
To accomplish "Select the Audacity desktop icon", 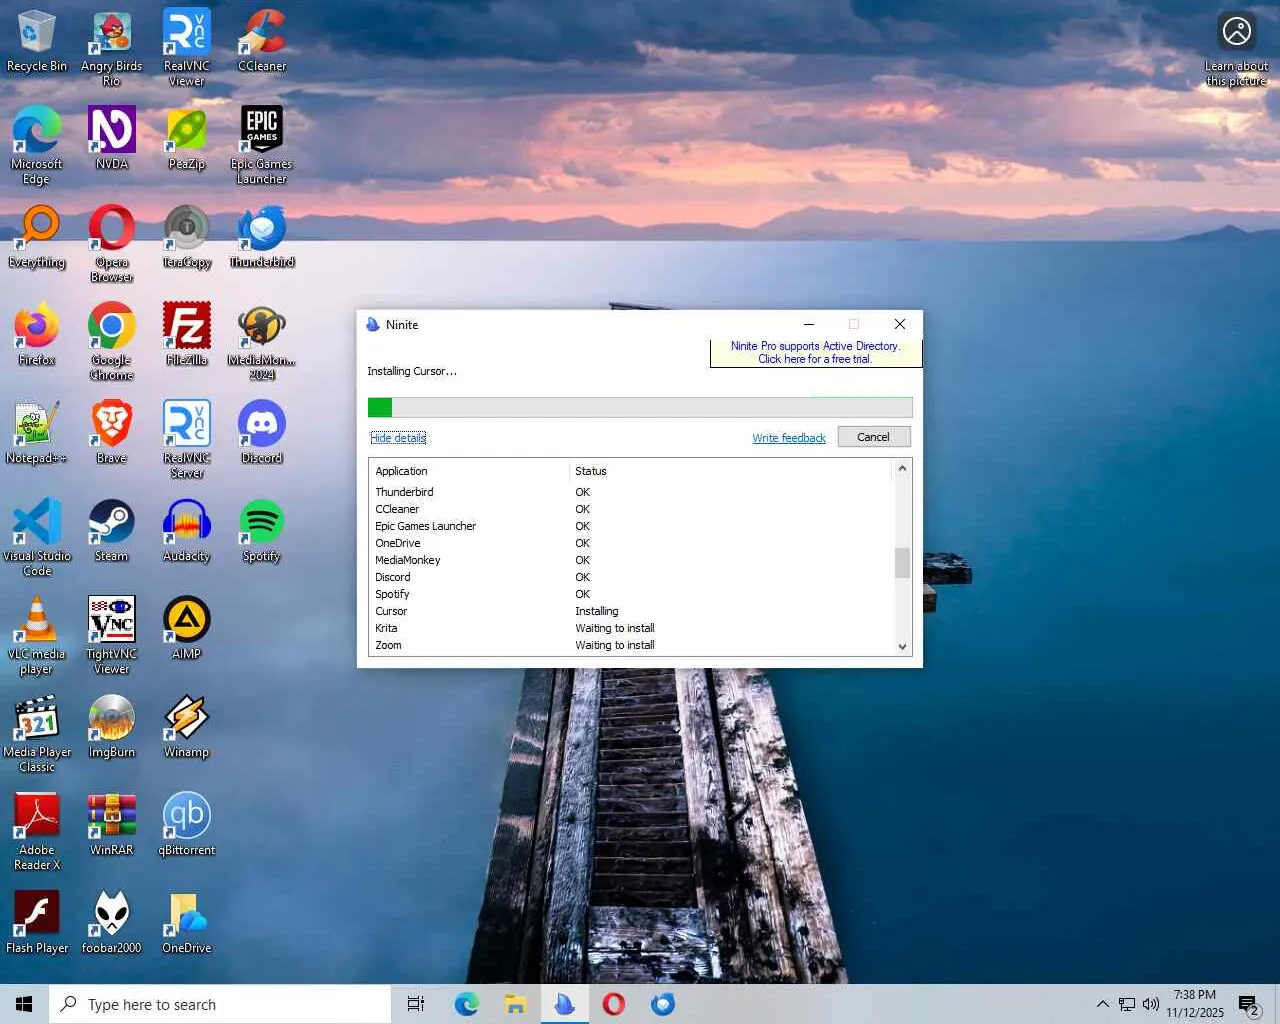I will click(187, 530).
